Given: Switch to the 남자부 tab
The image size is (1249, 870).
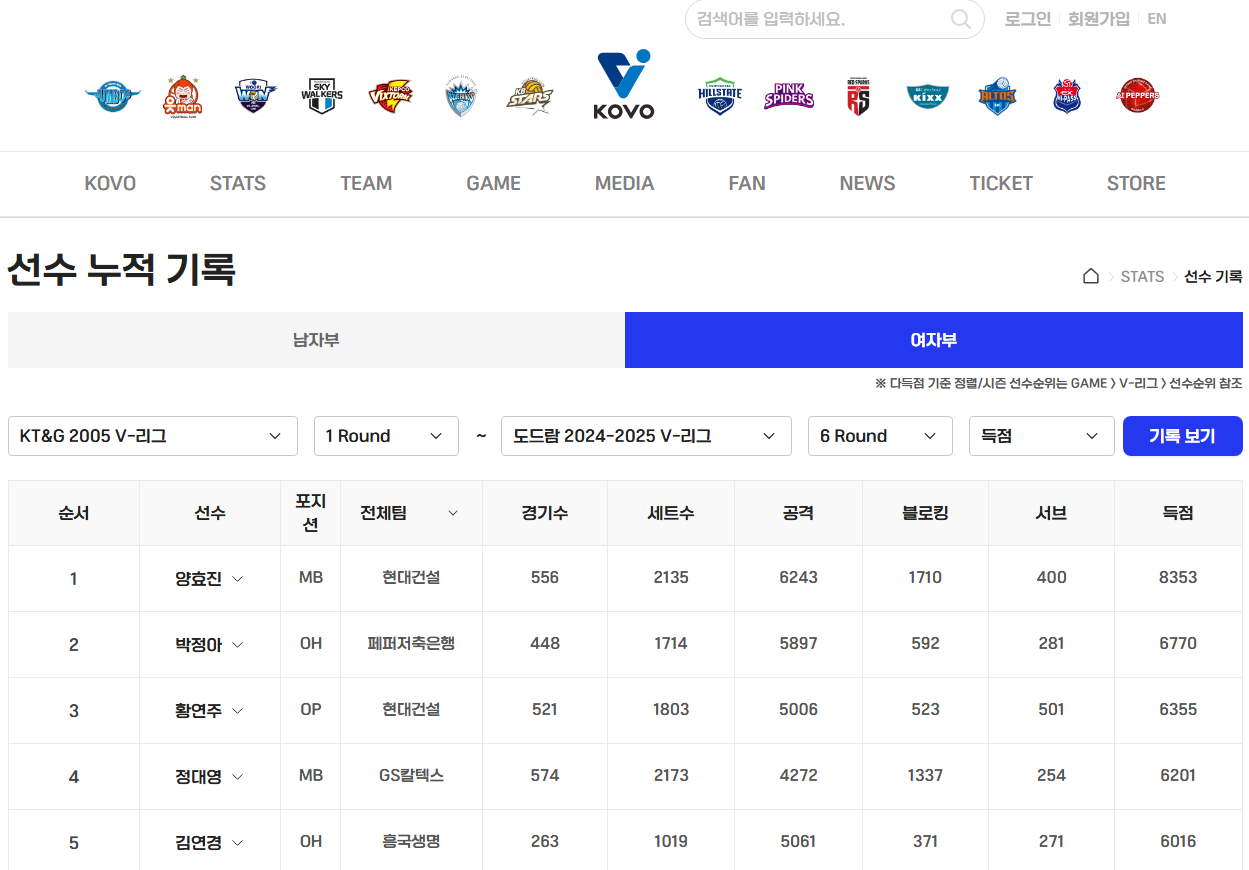Looking at the screenshot, I should [316, 339].
